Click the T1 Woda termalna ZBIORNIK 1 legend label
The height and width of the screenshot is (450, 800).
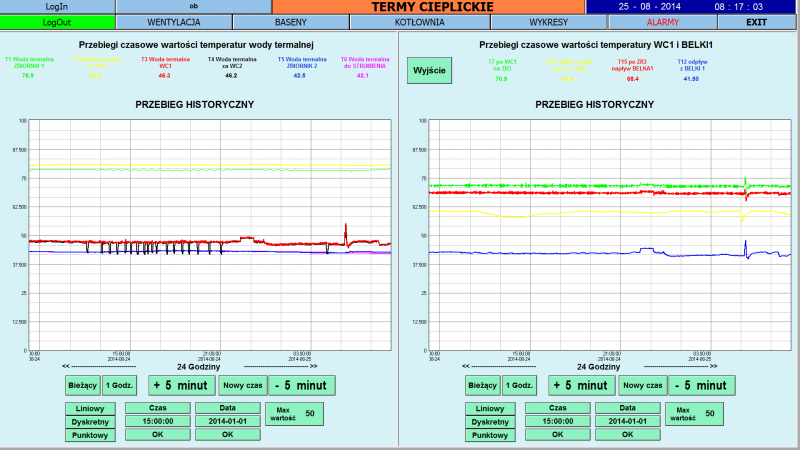pos(29,63)
